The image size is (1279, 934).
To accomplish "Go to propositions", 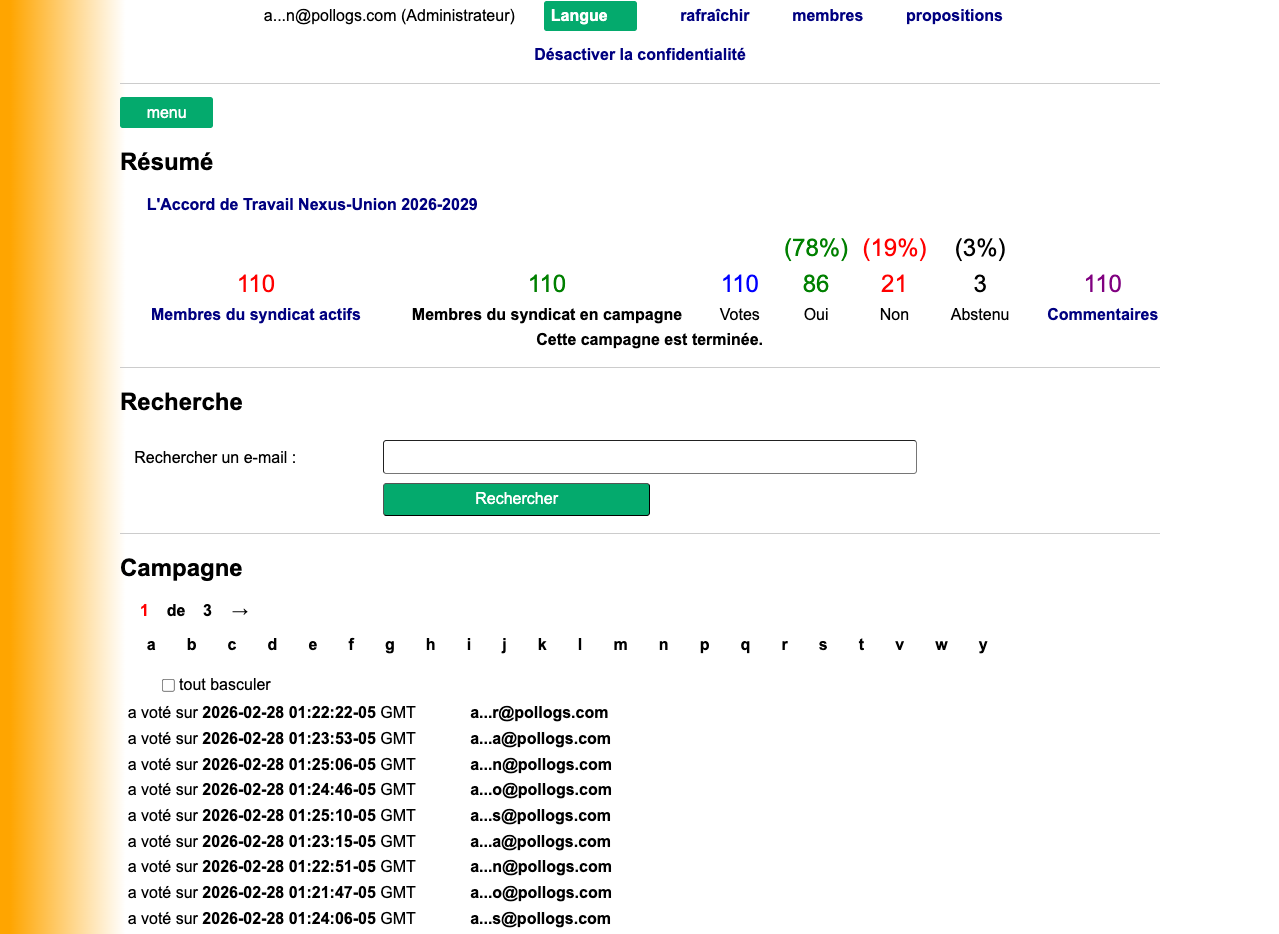I will tap(953, 16).
